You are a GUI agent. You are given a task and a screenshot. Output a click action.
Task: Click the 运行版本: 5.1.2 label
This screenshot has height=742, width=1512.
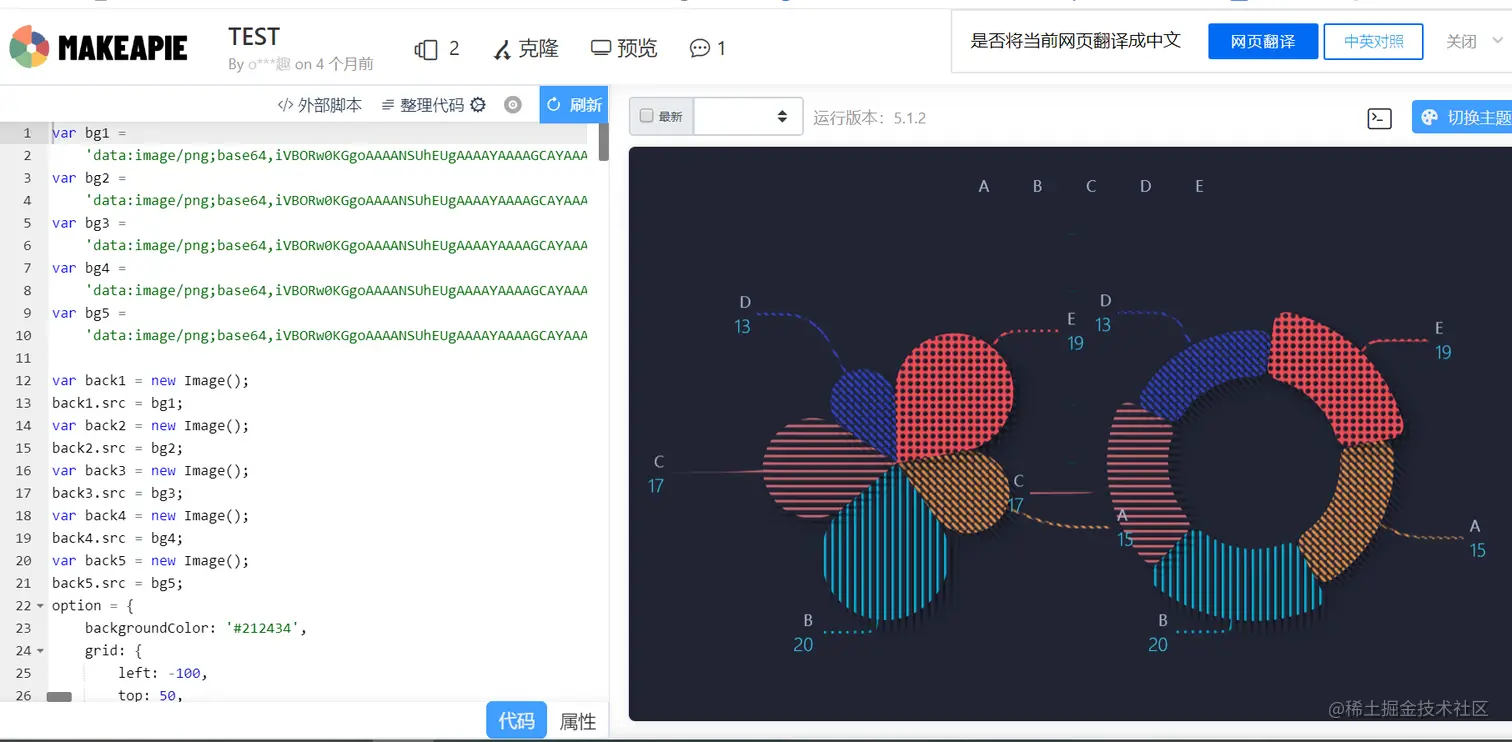[869, 118]
